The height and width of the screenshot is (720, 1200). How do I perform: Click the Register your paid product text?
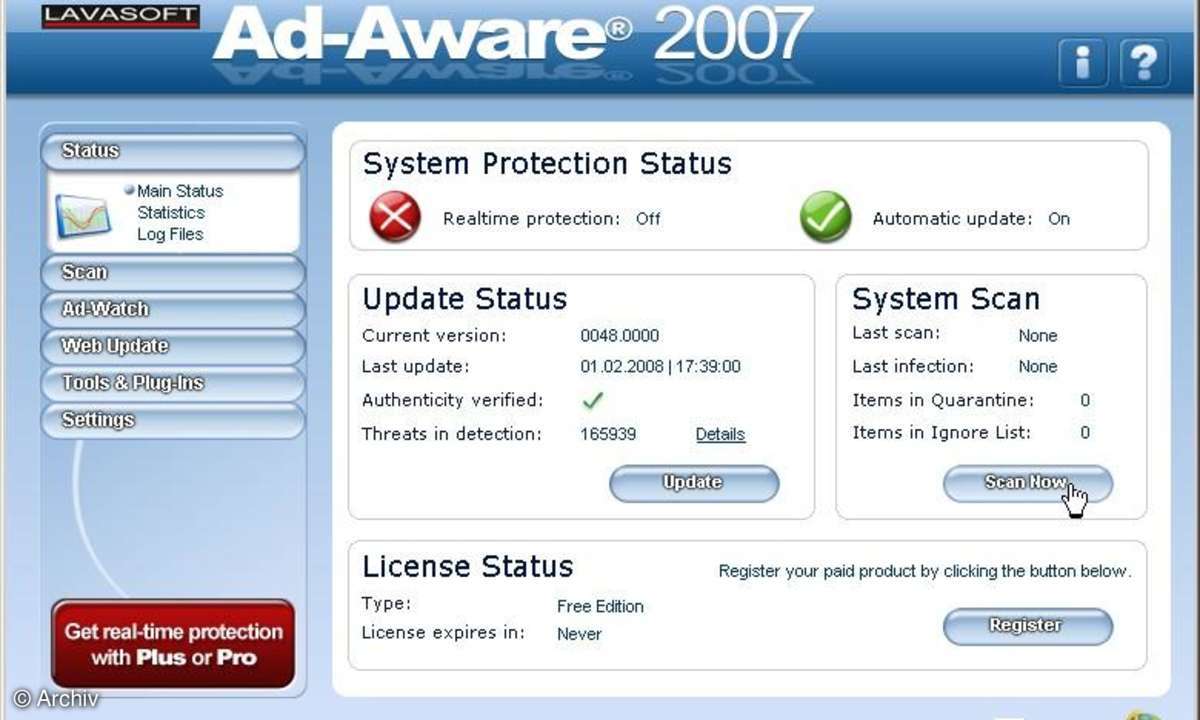point(925,572)
